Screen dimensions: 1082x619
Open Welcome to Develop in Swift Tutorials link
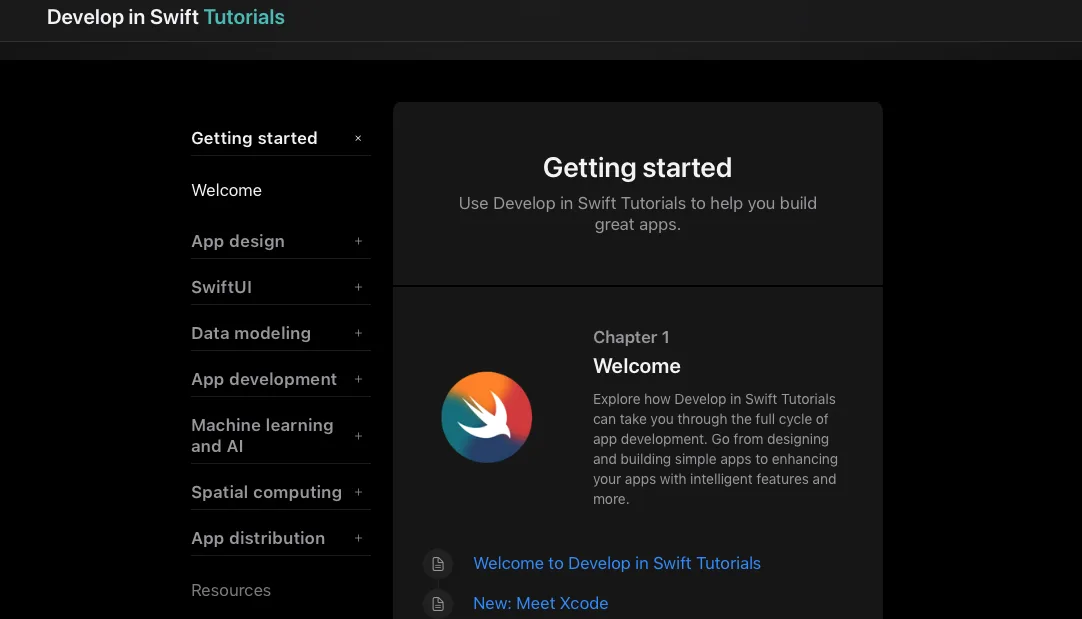(x=617, y=563)
